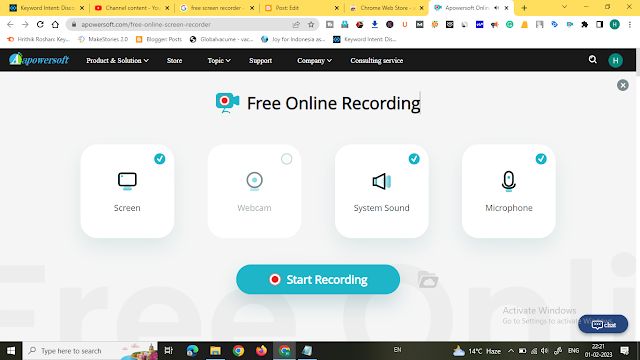Click the Screen monitor icon
This screenshot has width=640, height=360.
point(127,181)
